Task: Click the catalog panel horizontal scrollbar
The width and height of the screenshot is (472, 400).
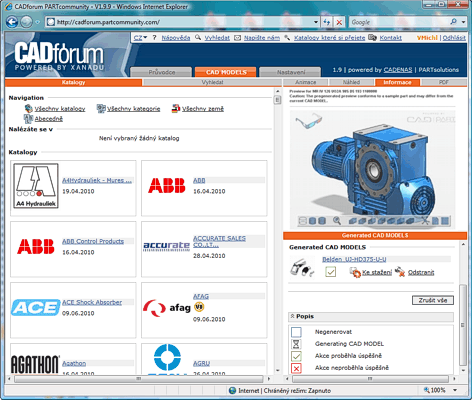Action: (x=138, y=379)
